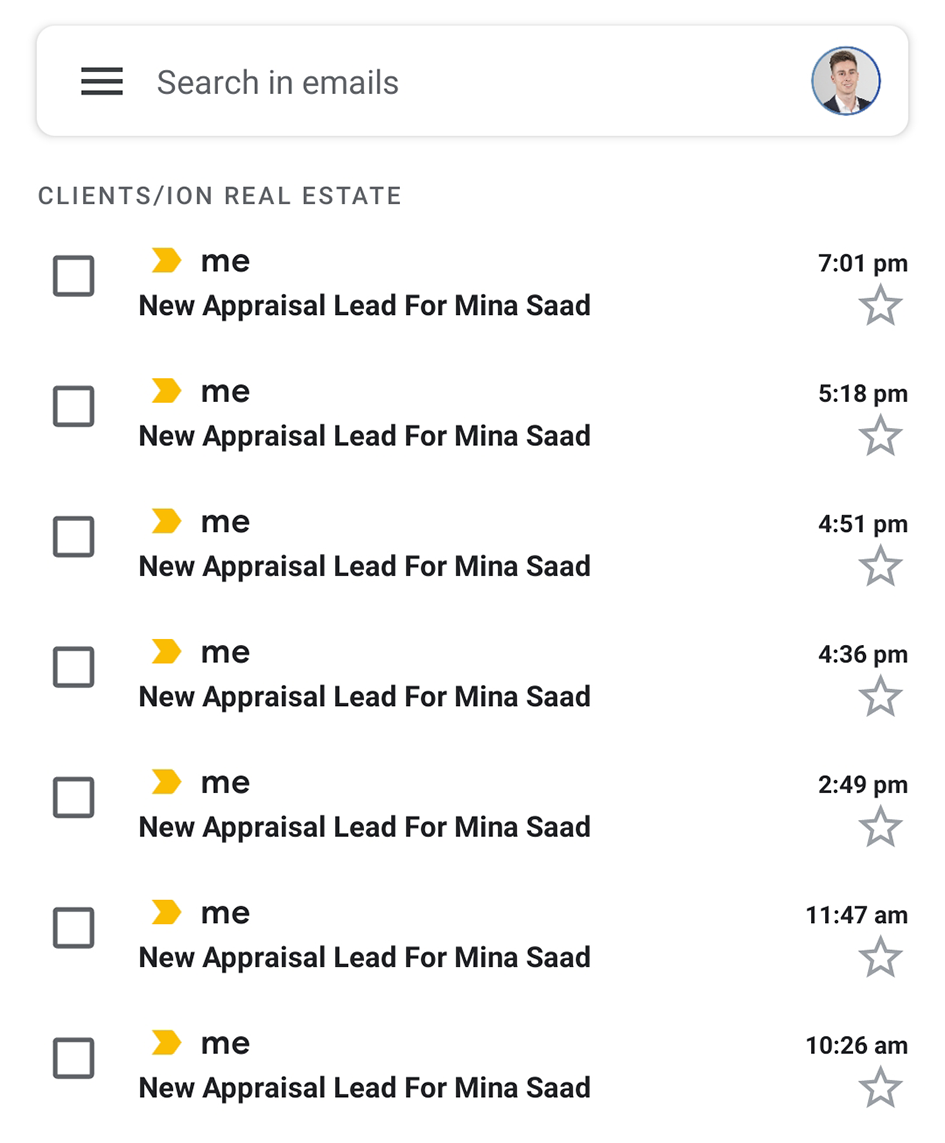Click the account profile avatar
Image resolution: width=945 pixels, height=1143 pixels.
point(845,82)
